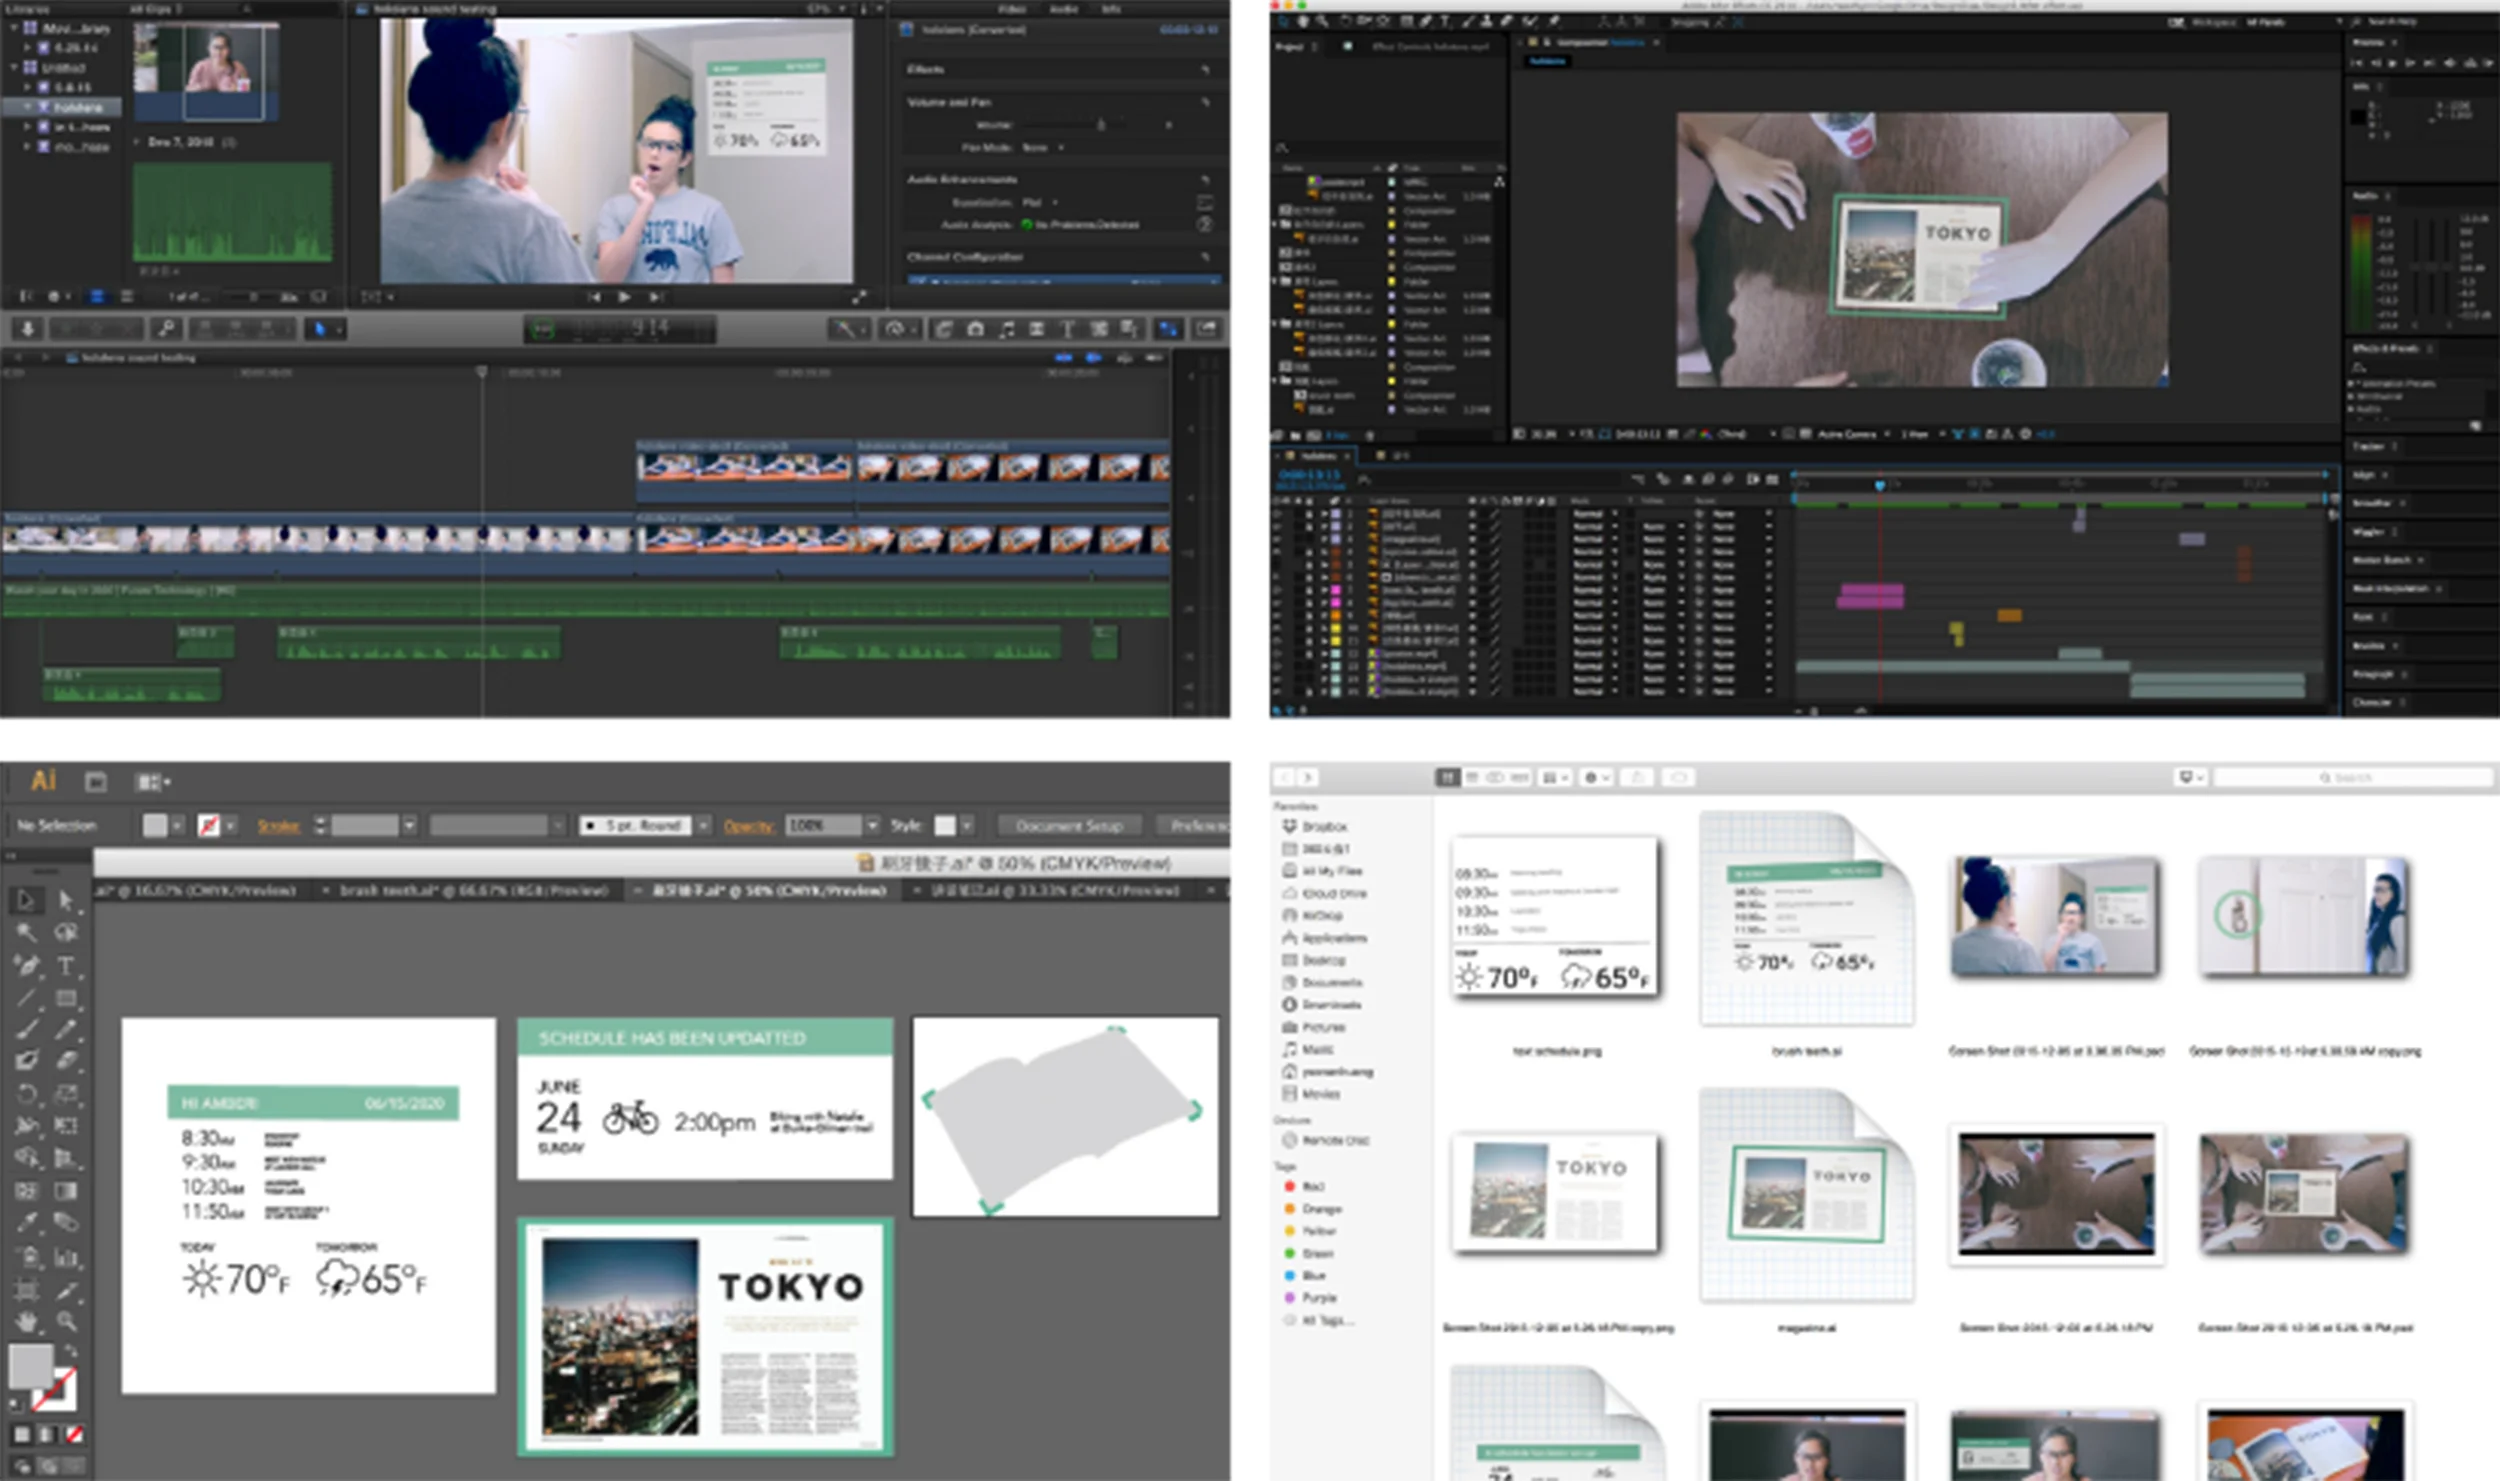Viewport: 2500px width, 1481px height.
Task: Switch to the 16.67% CMYK document tab
Action: click(197, 890)
